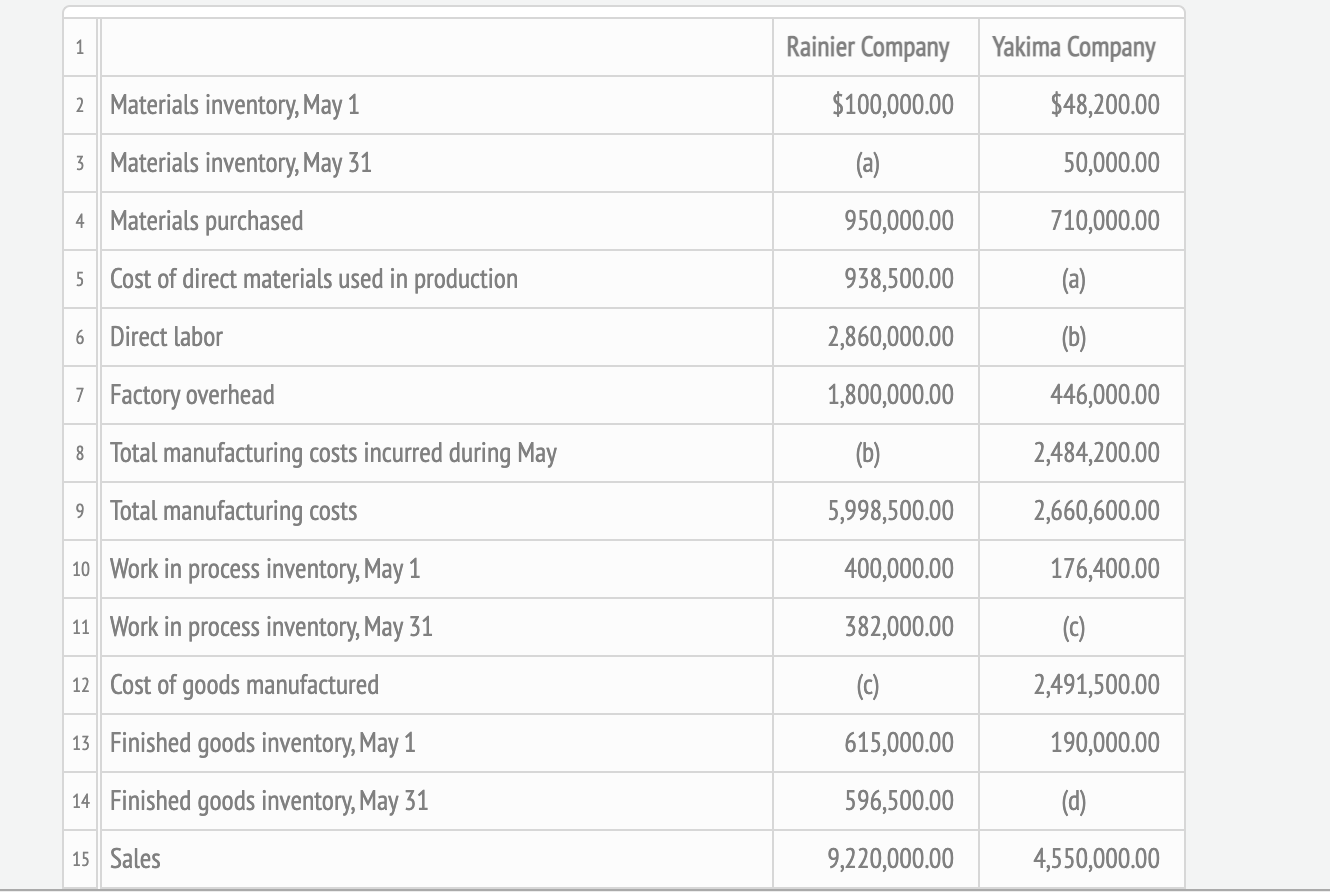Screen dimensions: 1330x892
Task: Select Yakima's 4,550,000.00 sales cell
Action: [1098, 859]
